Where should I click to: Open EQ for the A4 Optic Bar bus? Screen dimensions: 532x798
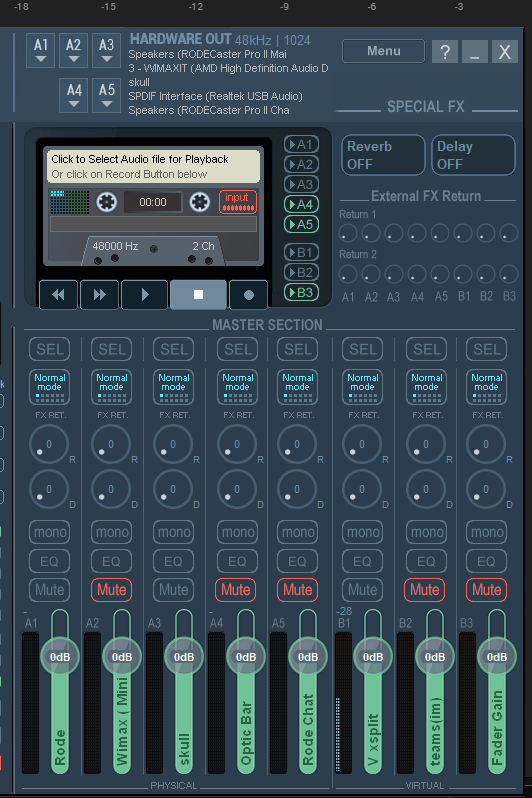tap(237, 561)
